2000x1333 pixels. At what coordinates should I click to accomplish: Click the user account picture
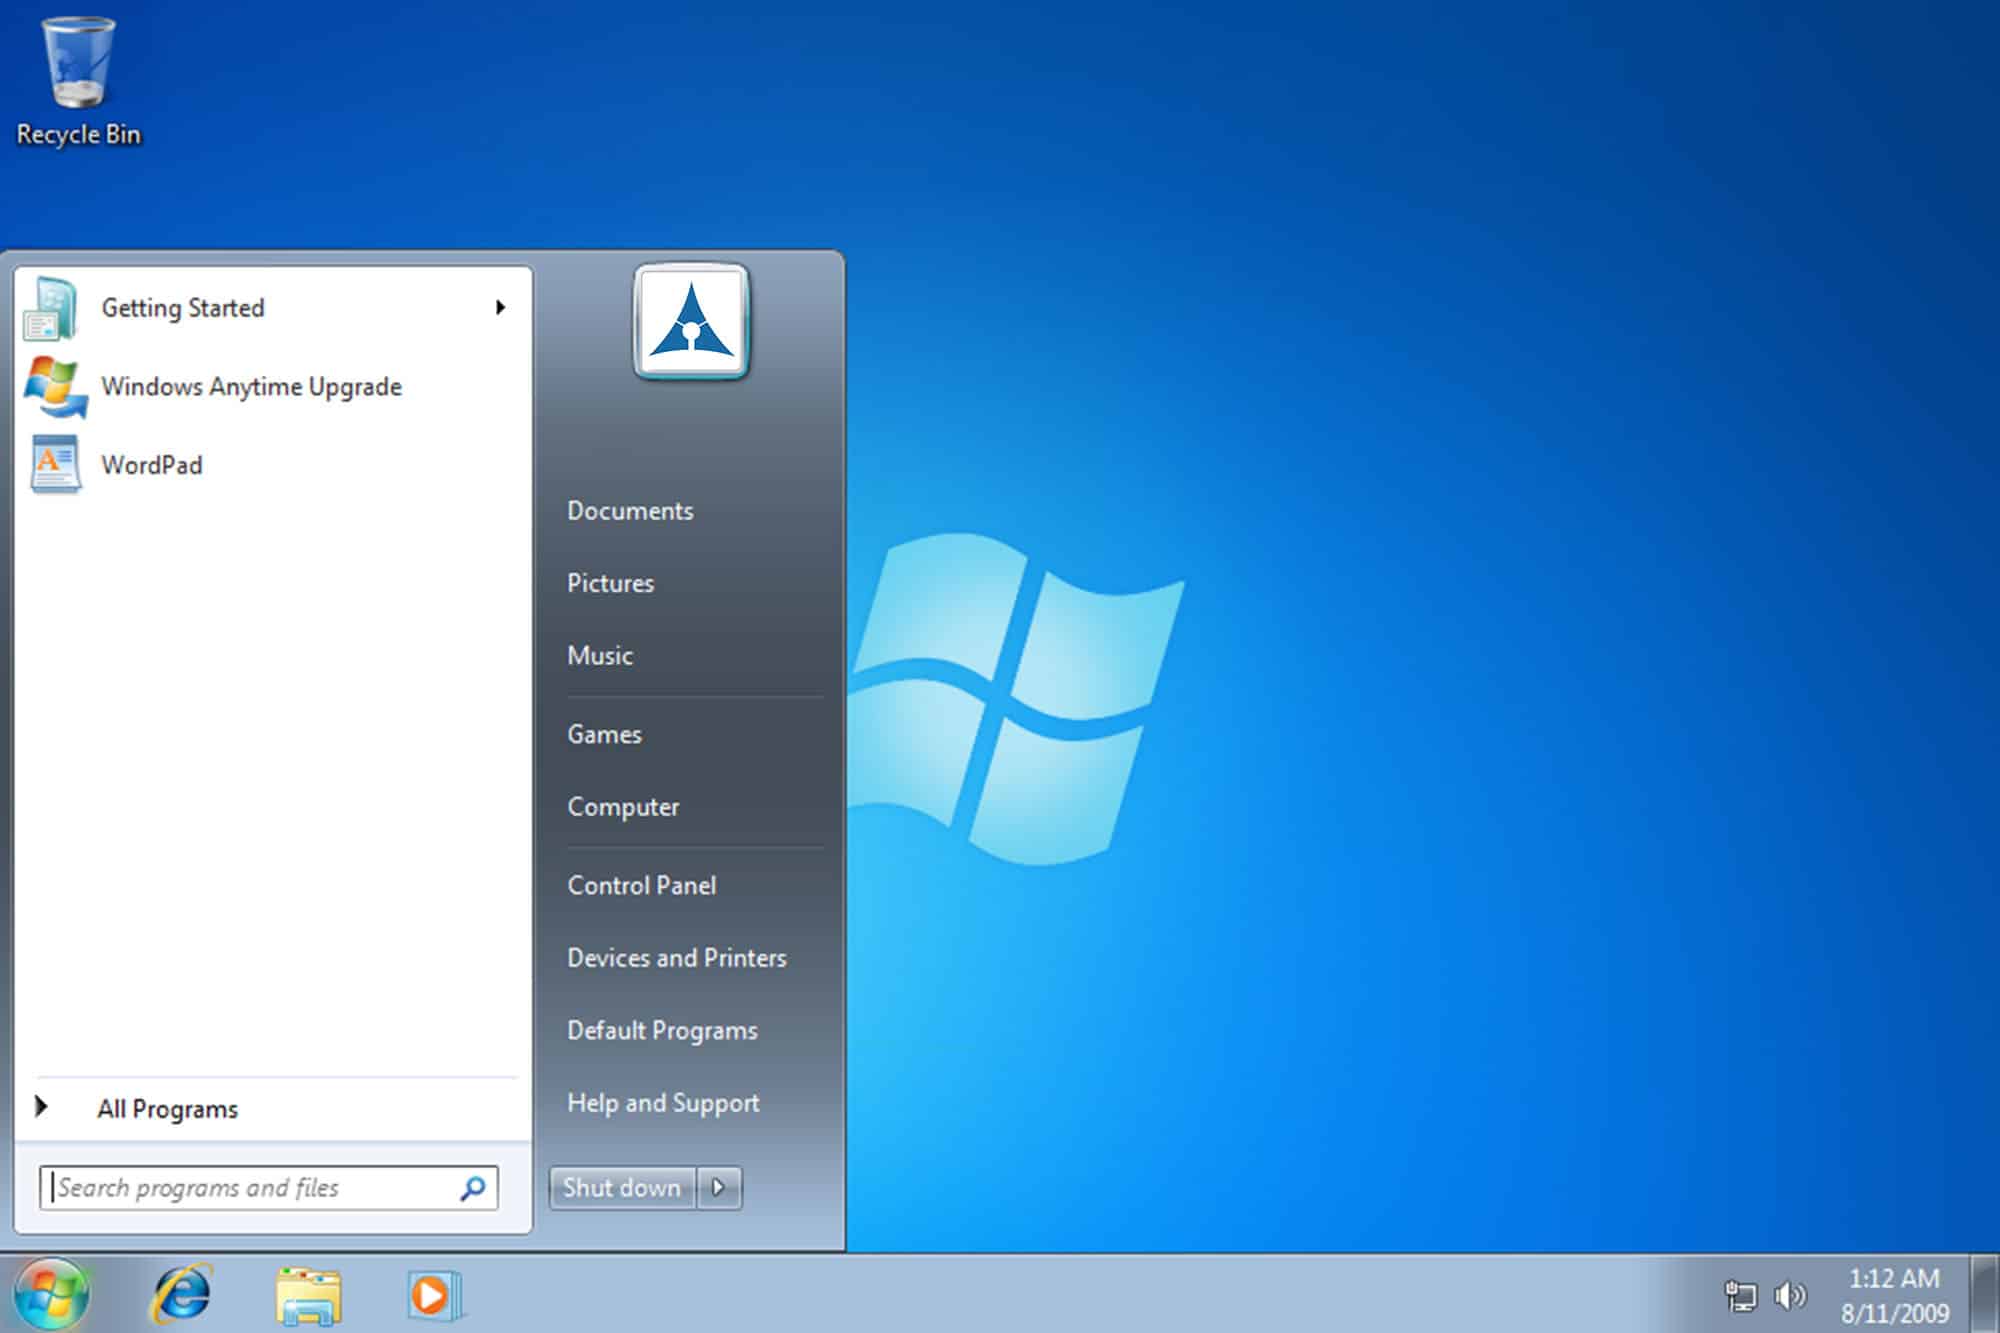691,321
